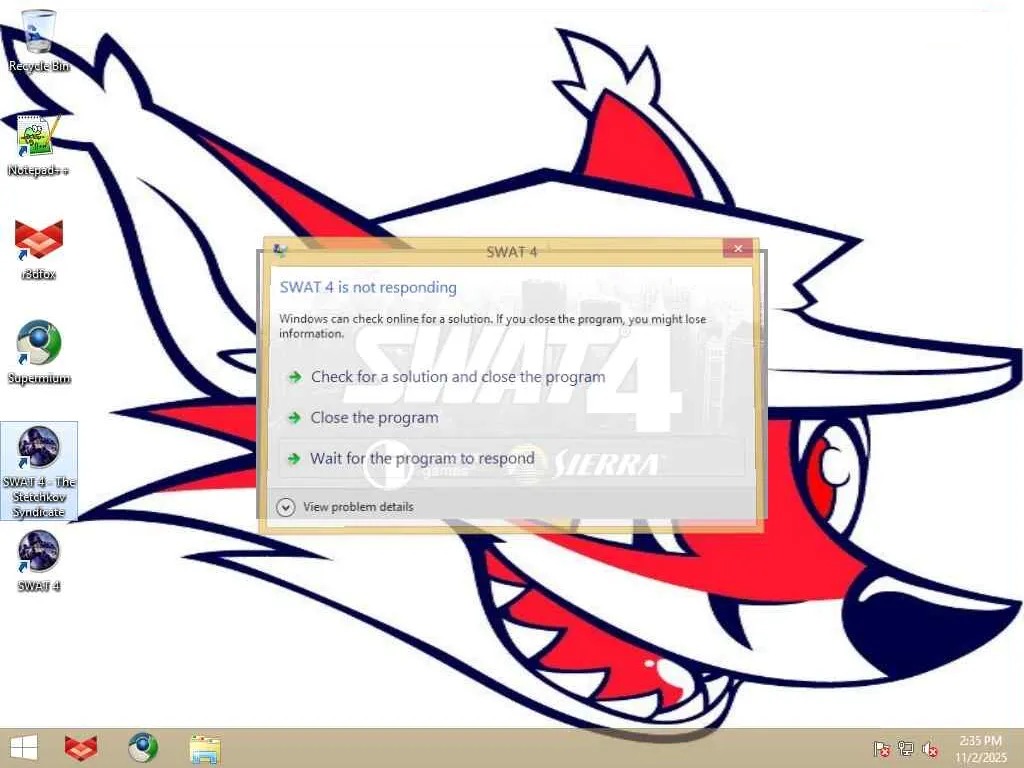The image size is (1024, 768).
Task: Select SWAT 4 - The Stetchkov Syndicate shortcut
Action: tap(39, 471)
